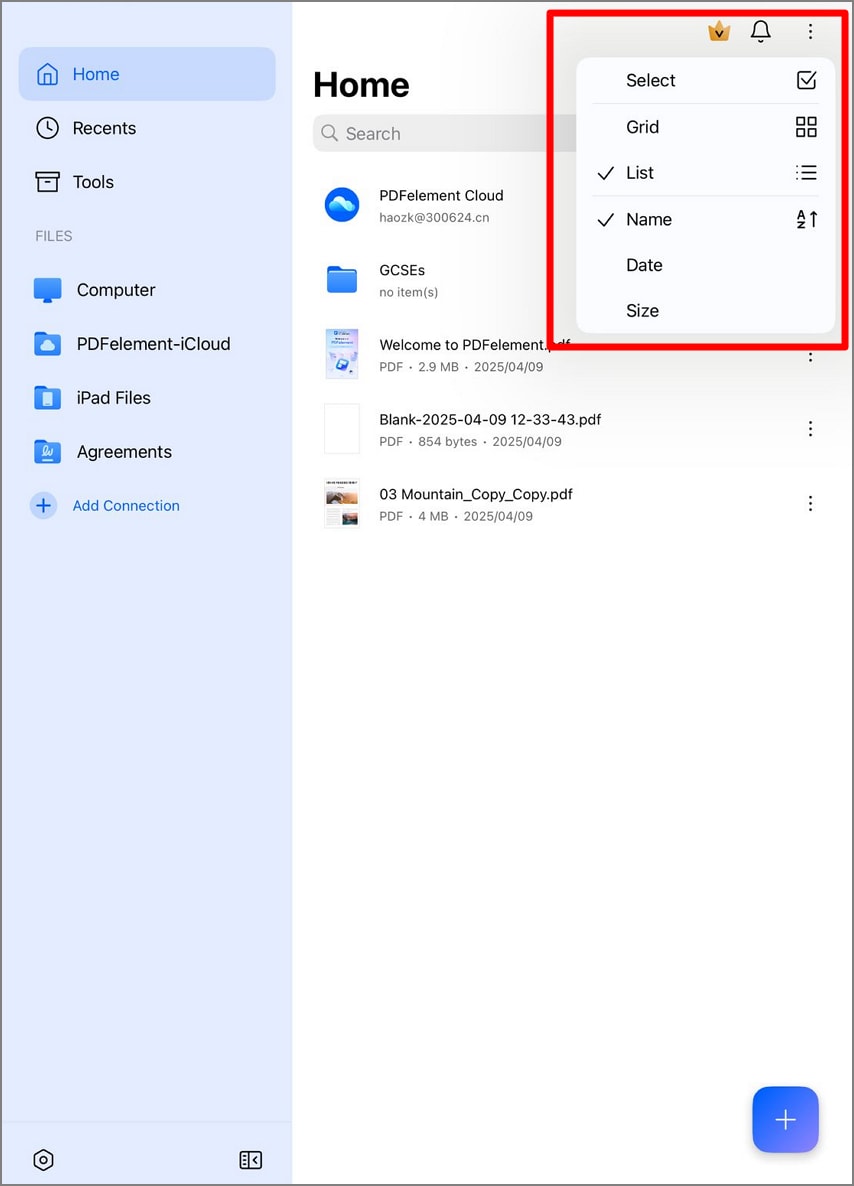This screenshot has height=1186, width=854.
Task: Click the GCSEs folder icon
Action: tap(342, 279)
